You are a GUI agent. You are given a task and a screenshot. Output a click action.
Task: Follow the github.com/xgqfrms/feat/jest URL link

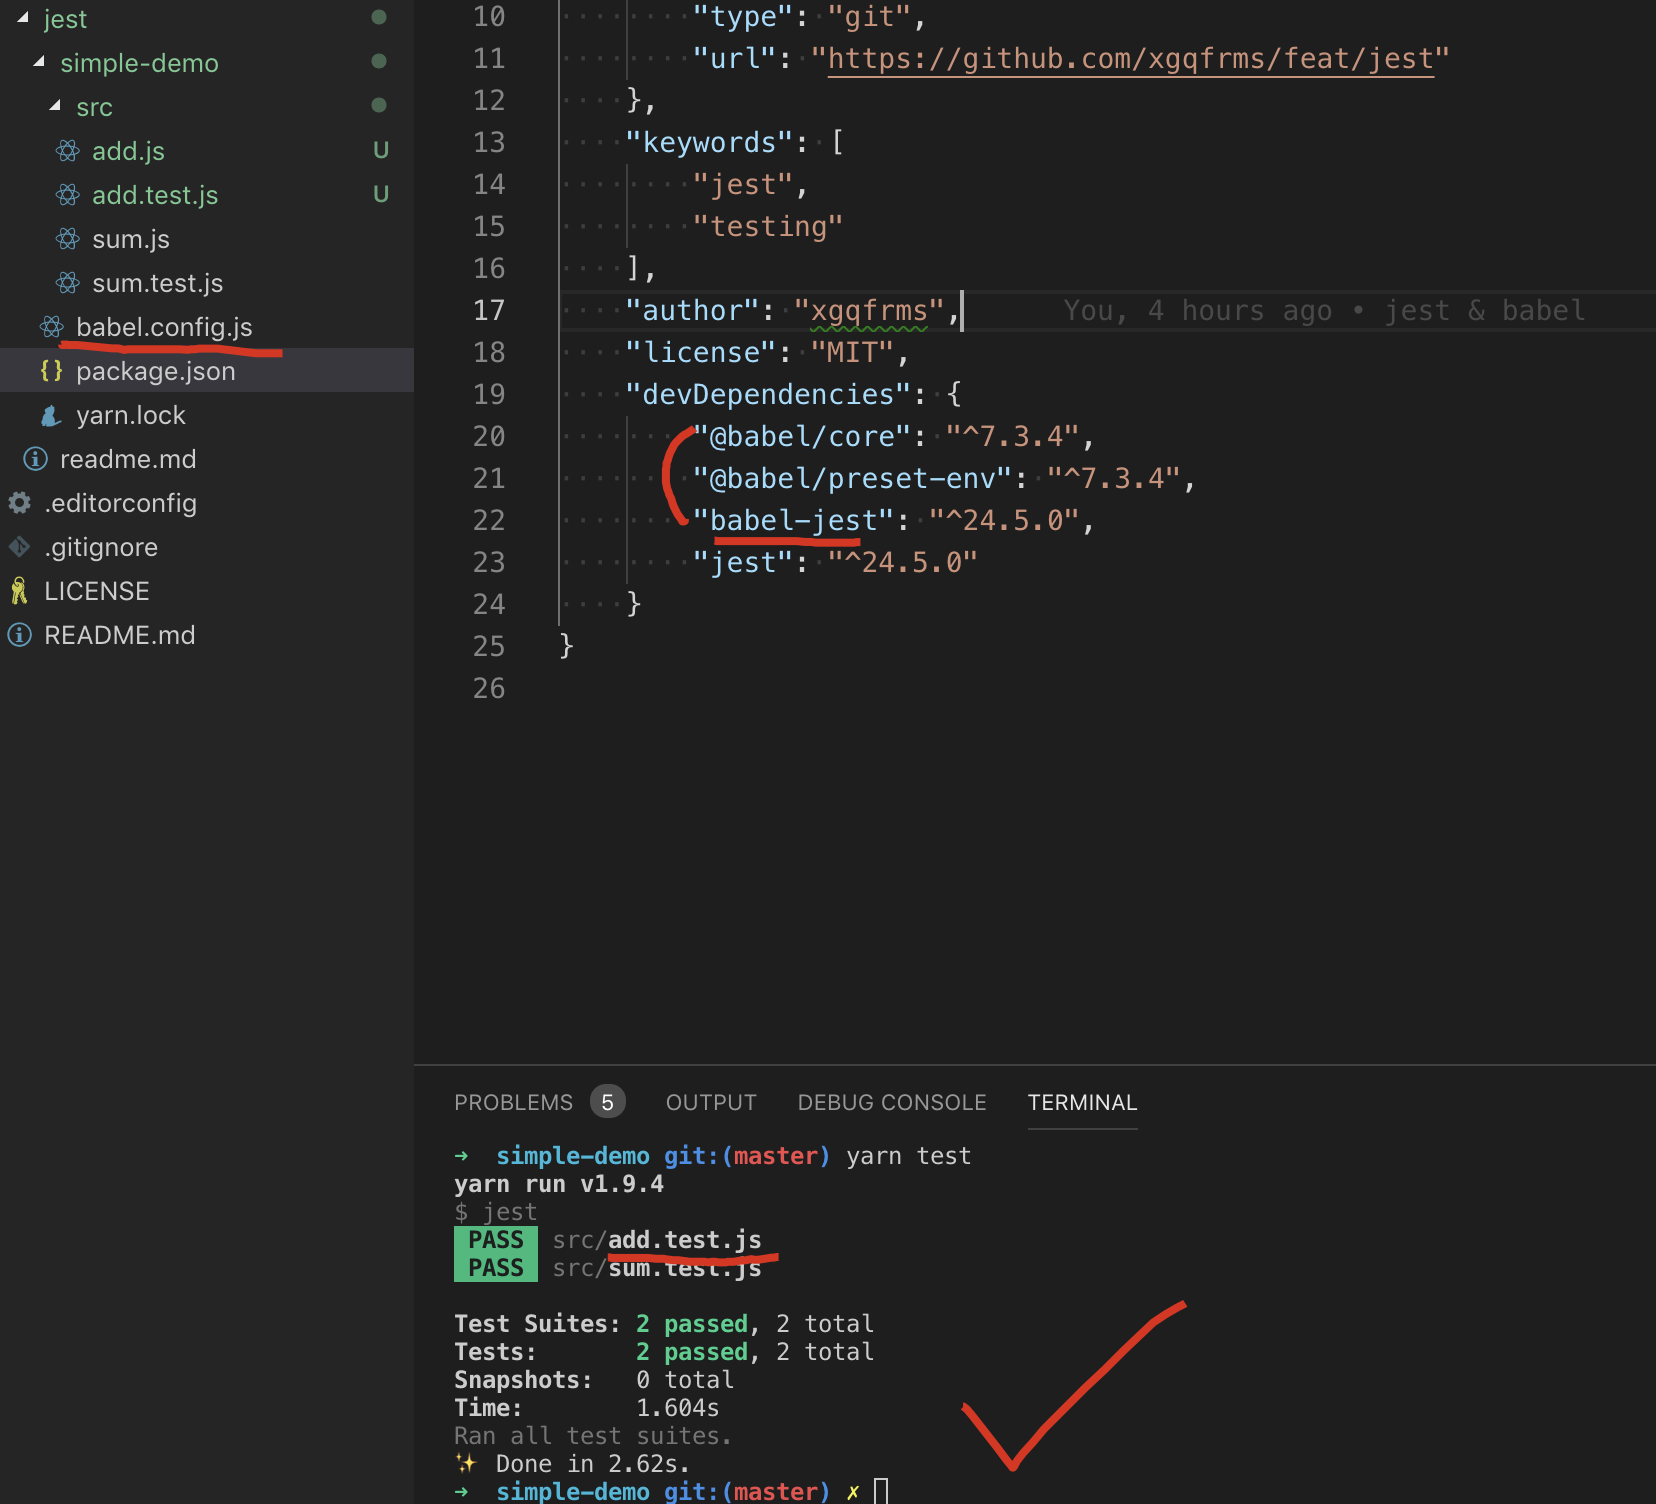(1131, 59)
